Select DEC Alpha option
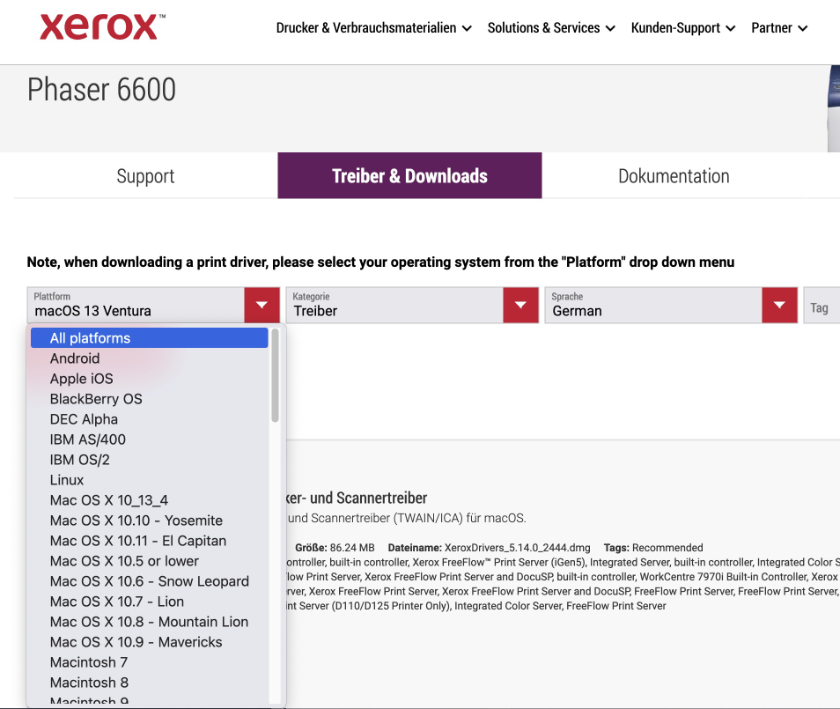The height and width of the screenshot is (709, 840). click(x=149, y=419)
